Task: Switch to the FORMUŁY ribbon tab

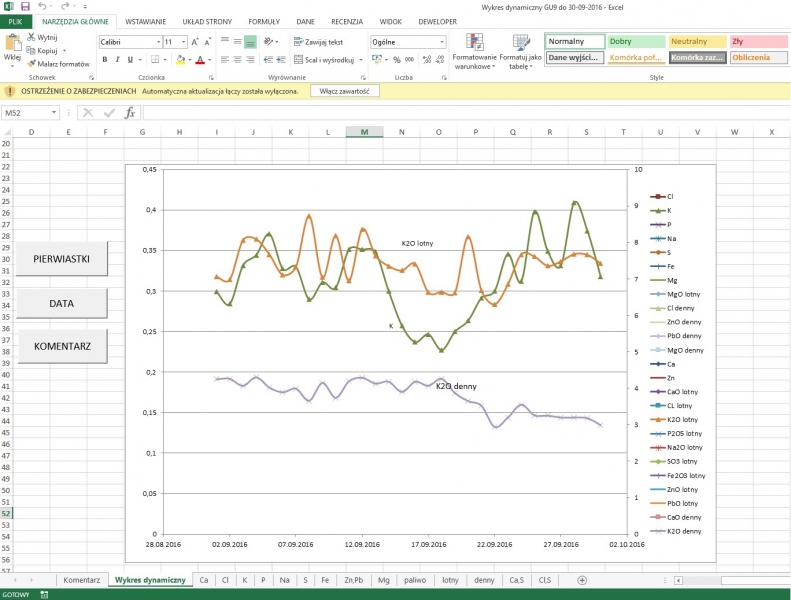Action: pyautogui.click(x=264, y=21)
